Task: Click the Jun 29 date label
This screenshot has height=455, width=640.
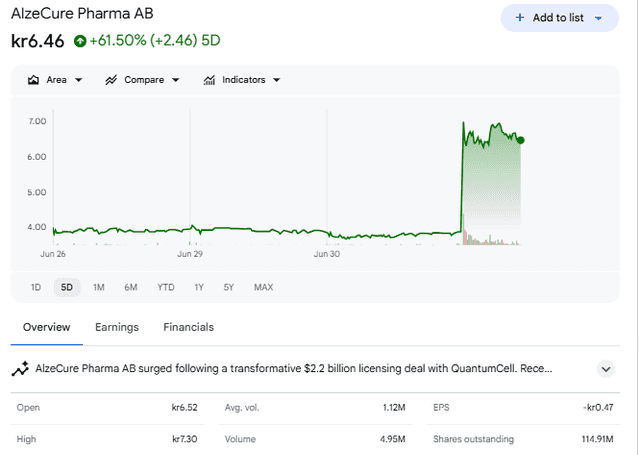Action: click(x=190, y=254)
